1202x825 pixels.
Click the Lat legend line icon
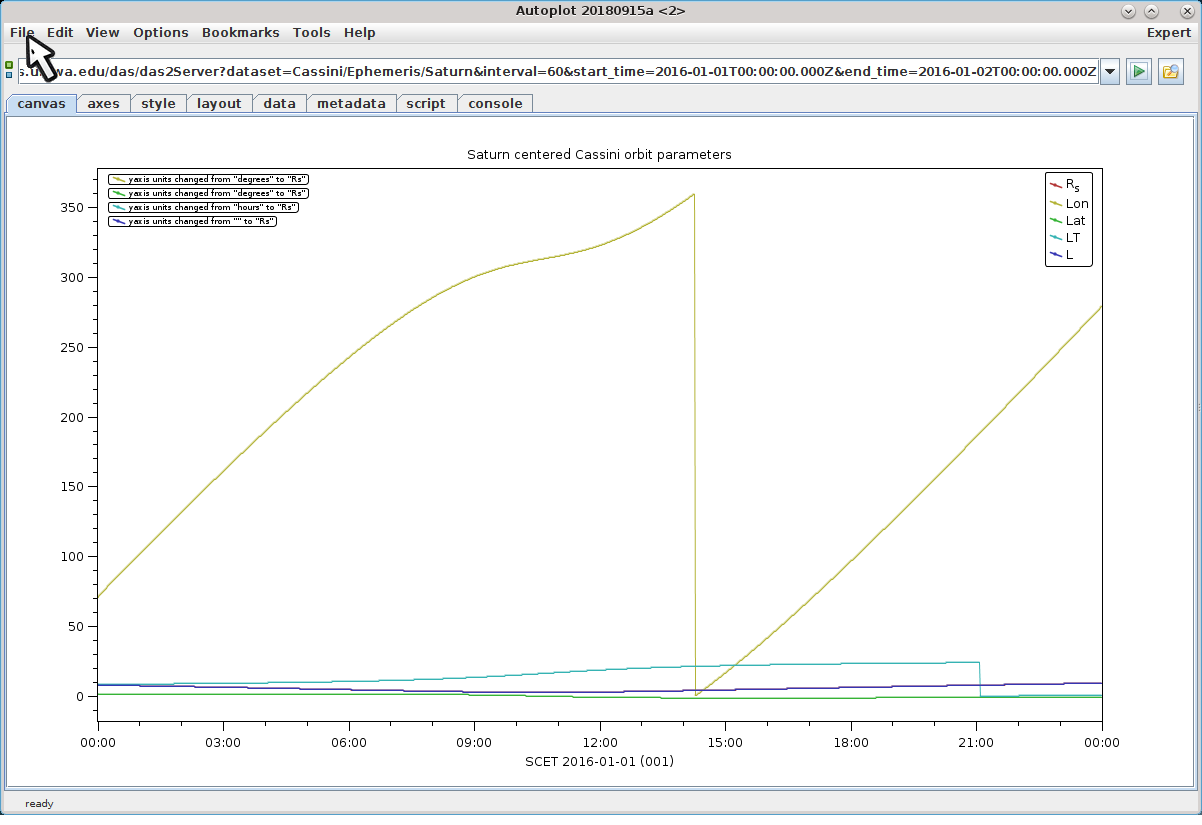tap(1054, 220)
